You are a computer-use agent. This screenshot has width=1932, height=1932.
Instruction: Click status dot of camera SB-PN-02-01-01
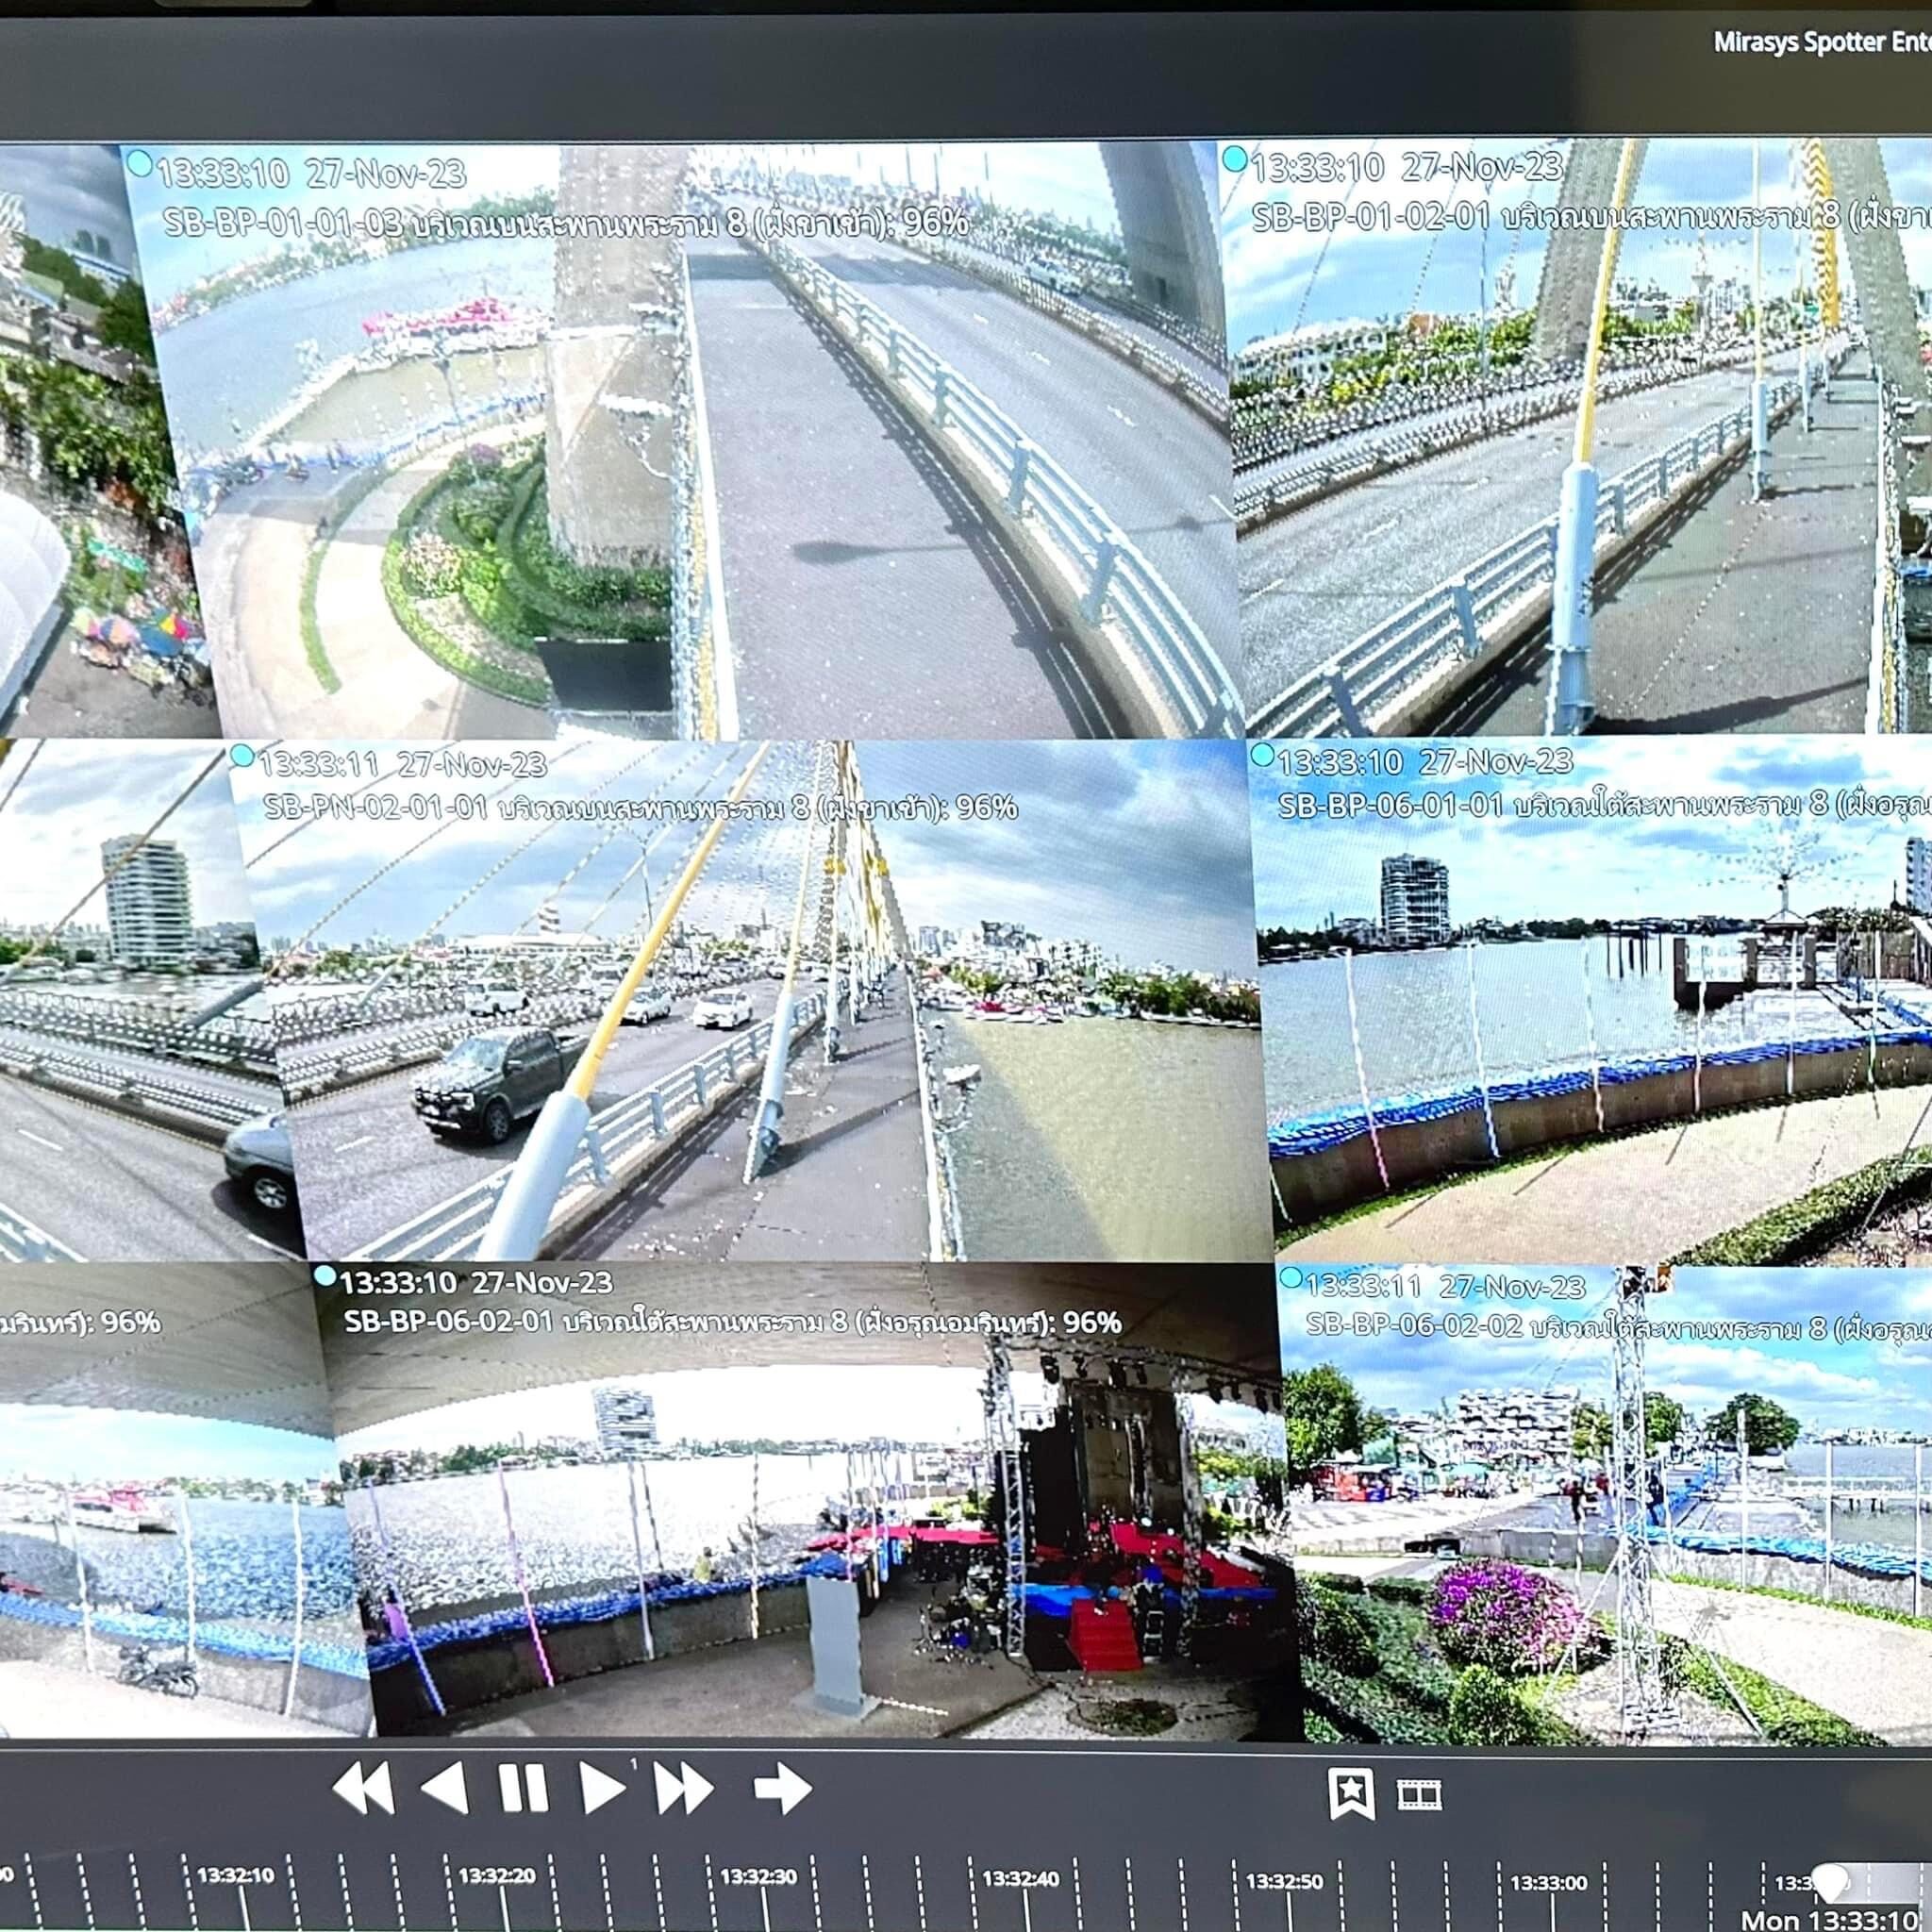tap(242, 756)
